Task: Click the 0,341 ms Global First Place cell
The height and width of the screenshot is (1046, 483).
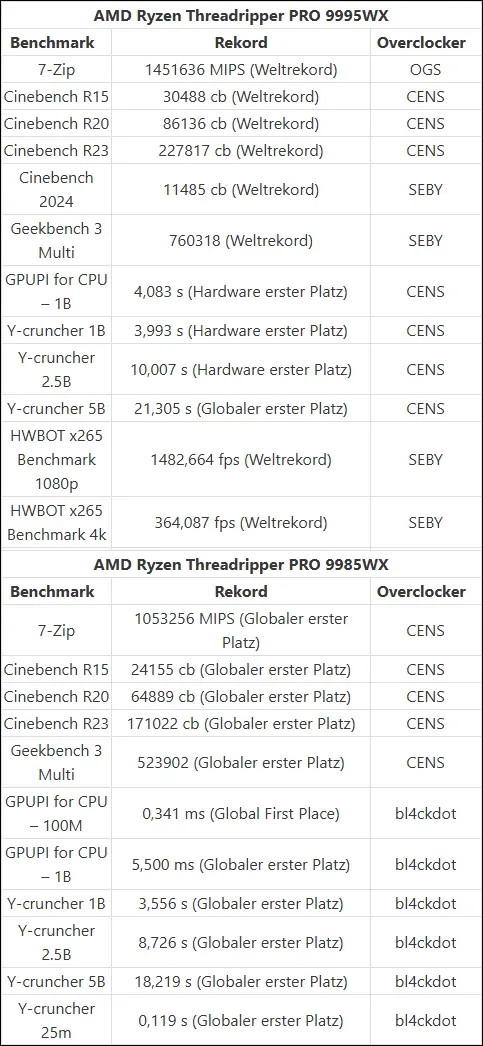Action: point(241,813)
